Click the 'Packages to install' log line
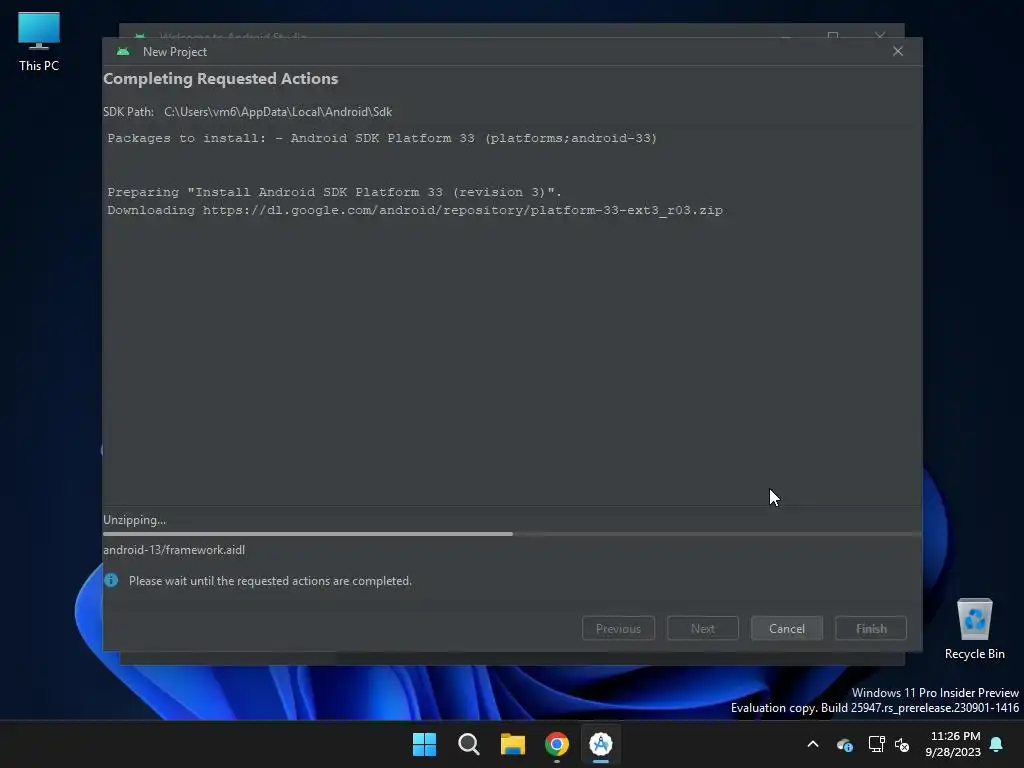 point(382,138)
